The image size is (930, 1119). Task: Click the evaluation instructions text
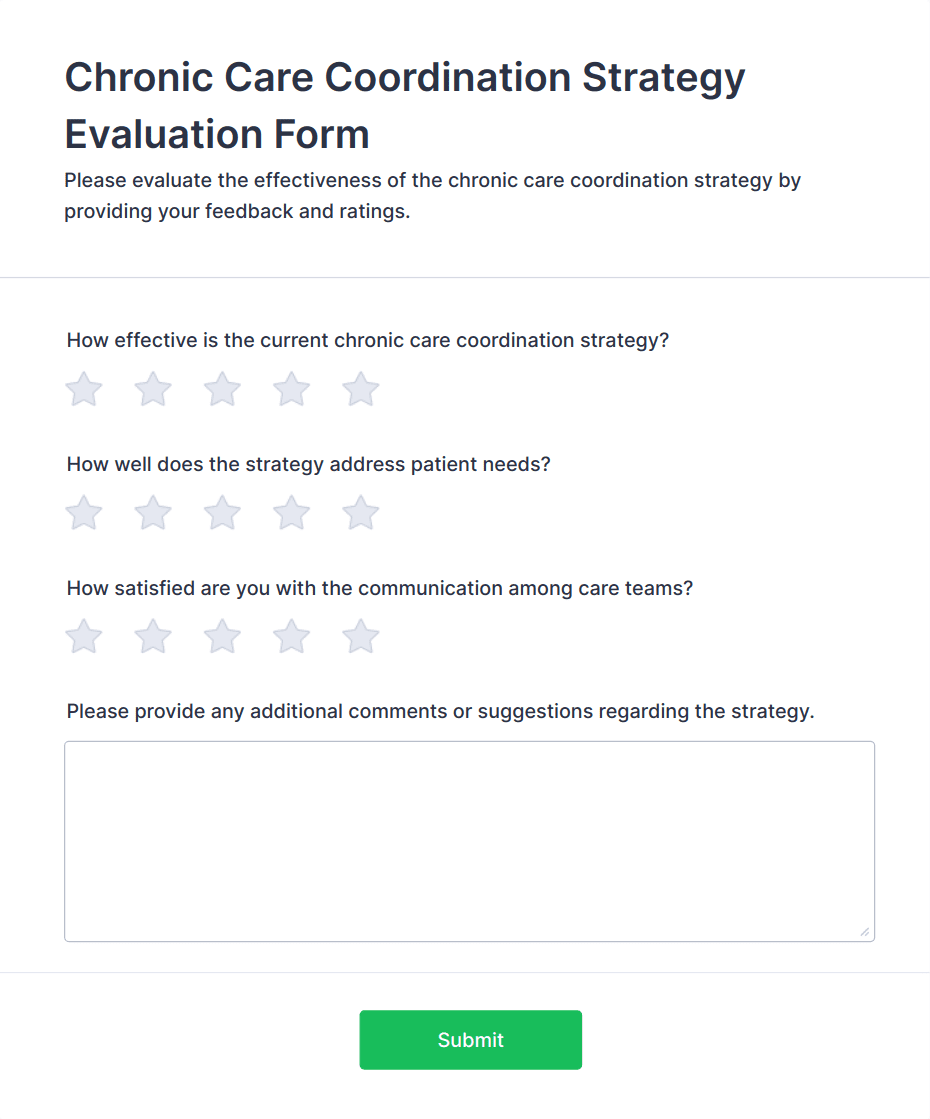(432, 195)
